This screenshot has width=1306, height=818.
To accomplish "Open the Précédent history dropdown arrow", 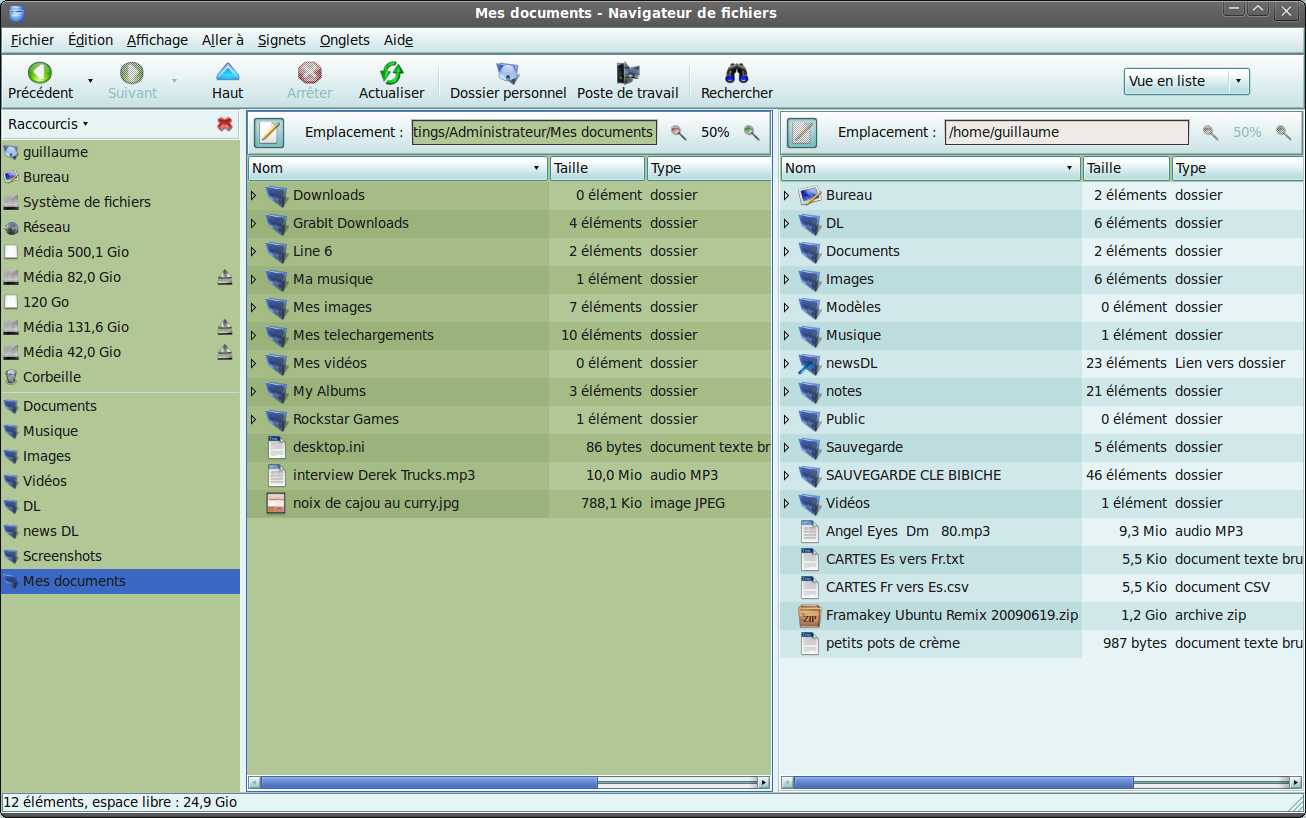I will click(x=90, y=81).
